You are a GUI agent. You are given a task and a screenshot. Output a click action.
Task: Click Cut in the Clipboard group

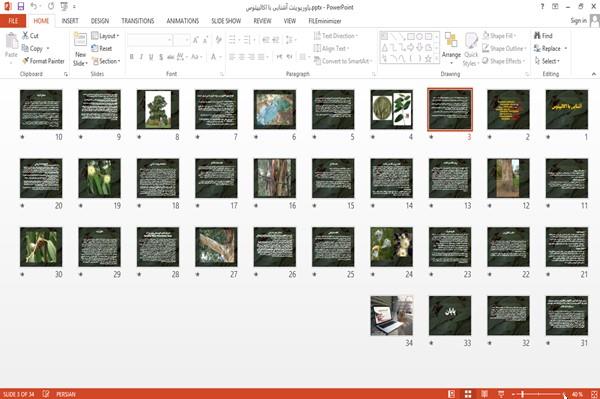coord(30,36)
